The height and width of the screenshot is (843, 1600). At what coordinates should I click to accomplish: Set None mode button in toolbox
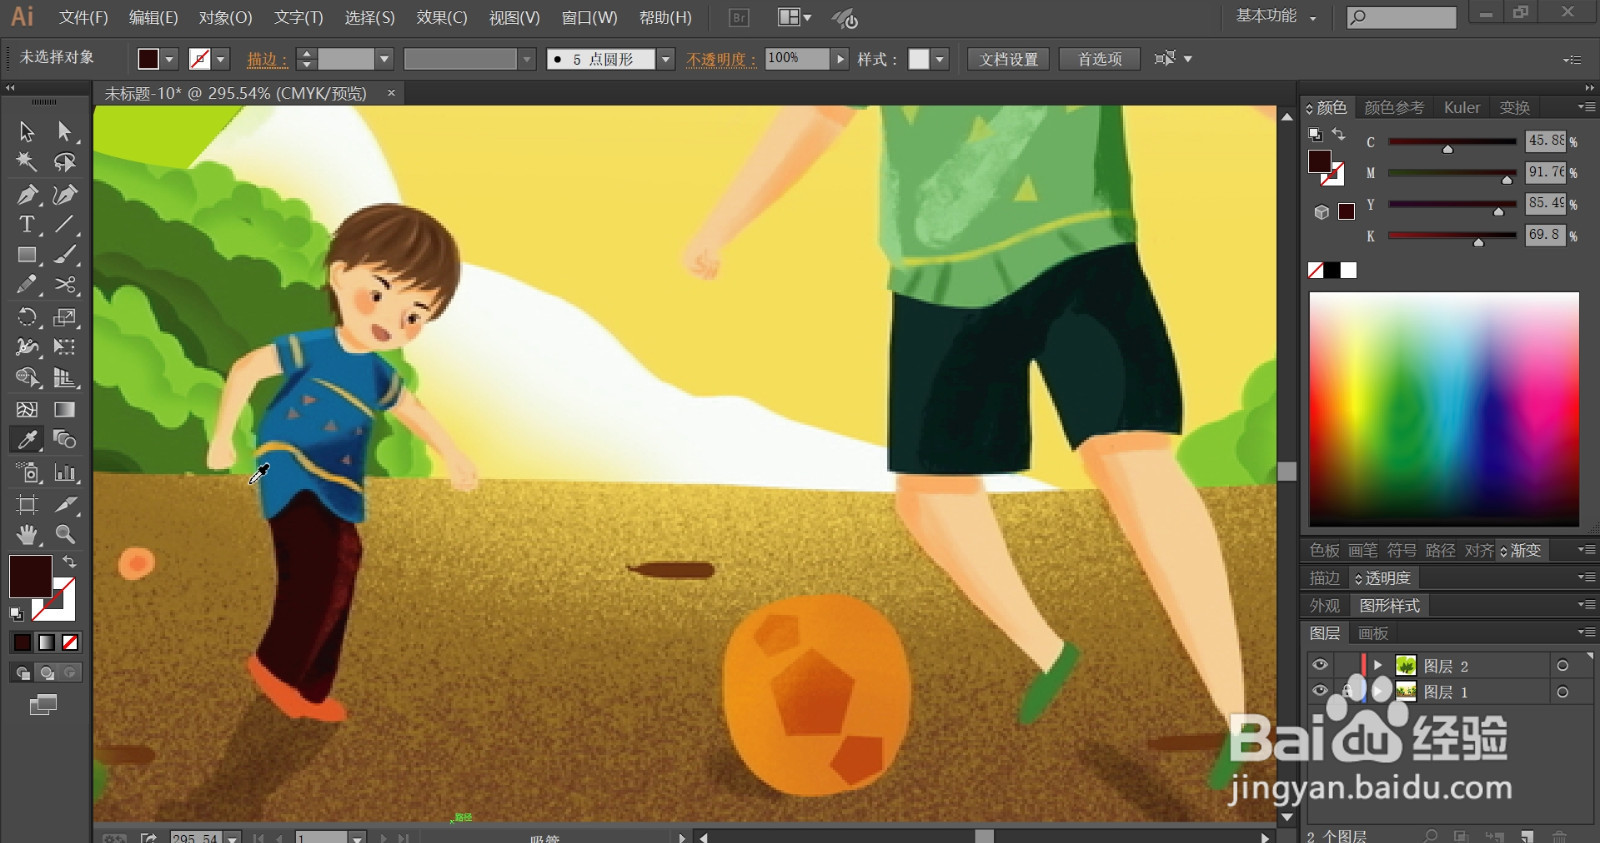(x=70, y=642)
